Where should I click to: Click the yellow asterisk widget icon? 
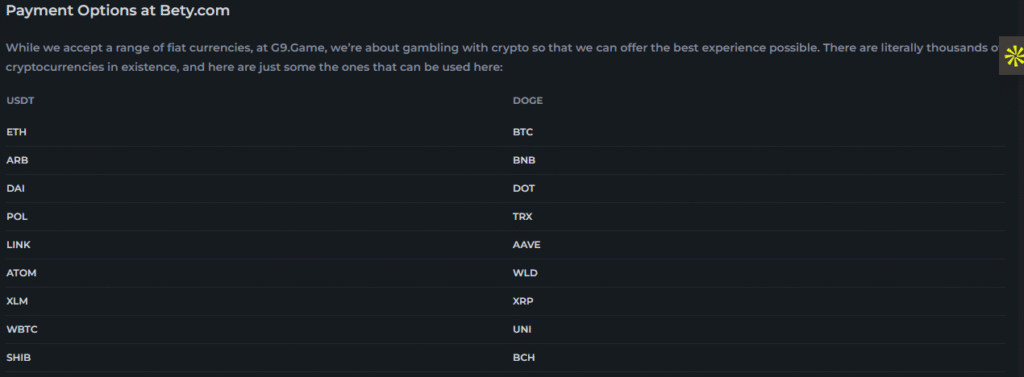[1014, 57]
